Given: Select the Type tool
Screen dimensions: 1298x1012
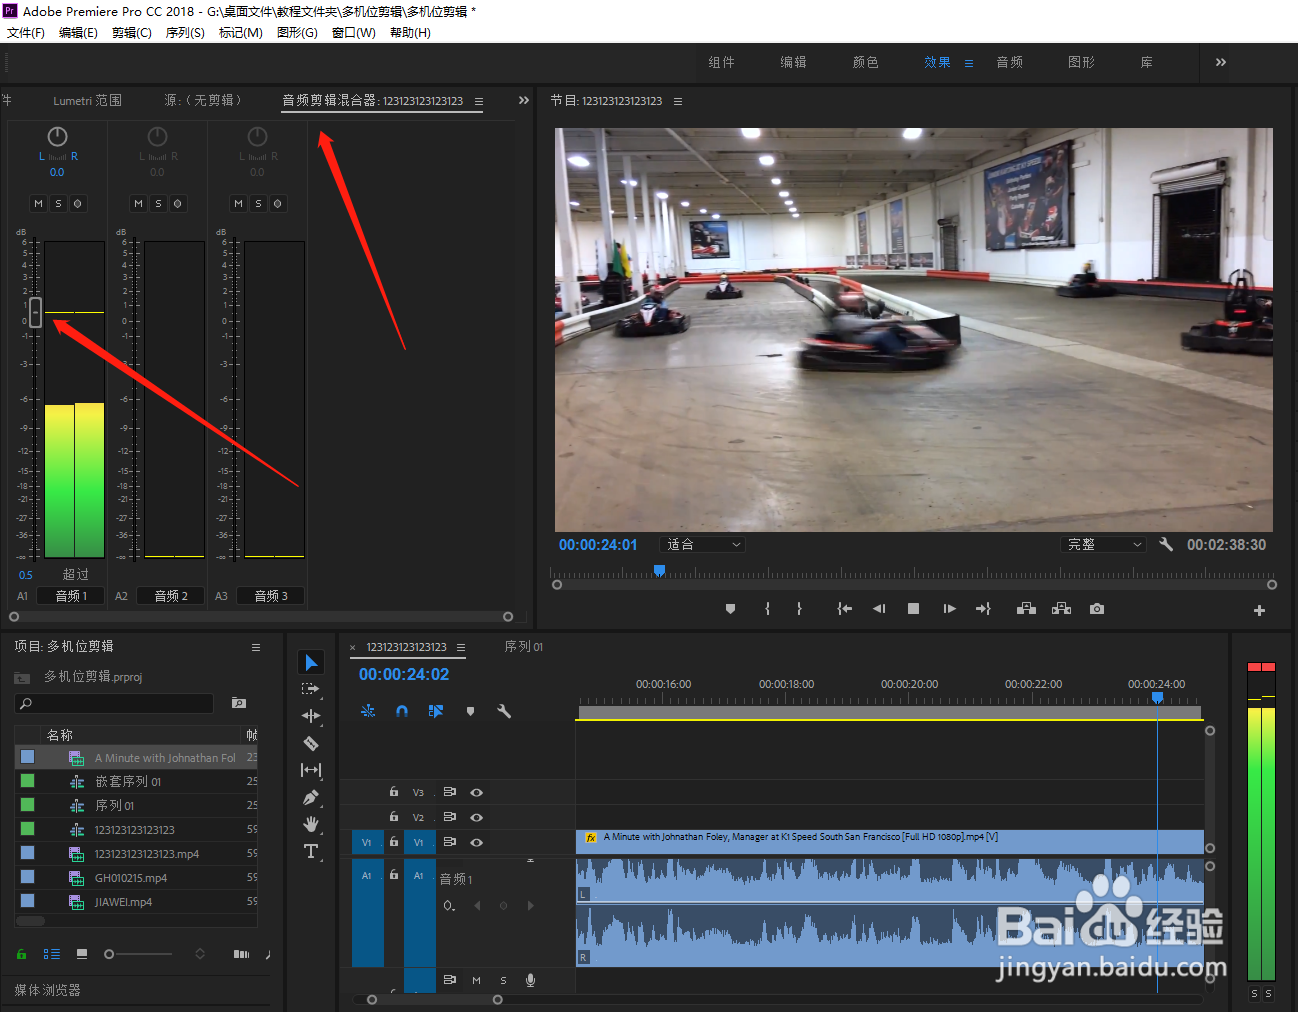Looking at the screenshot, I should point(311,851).
